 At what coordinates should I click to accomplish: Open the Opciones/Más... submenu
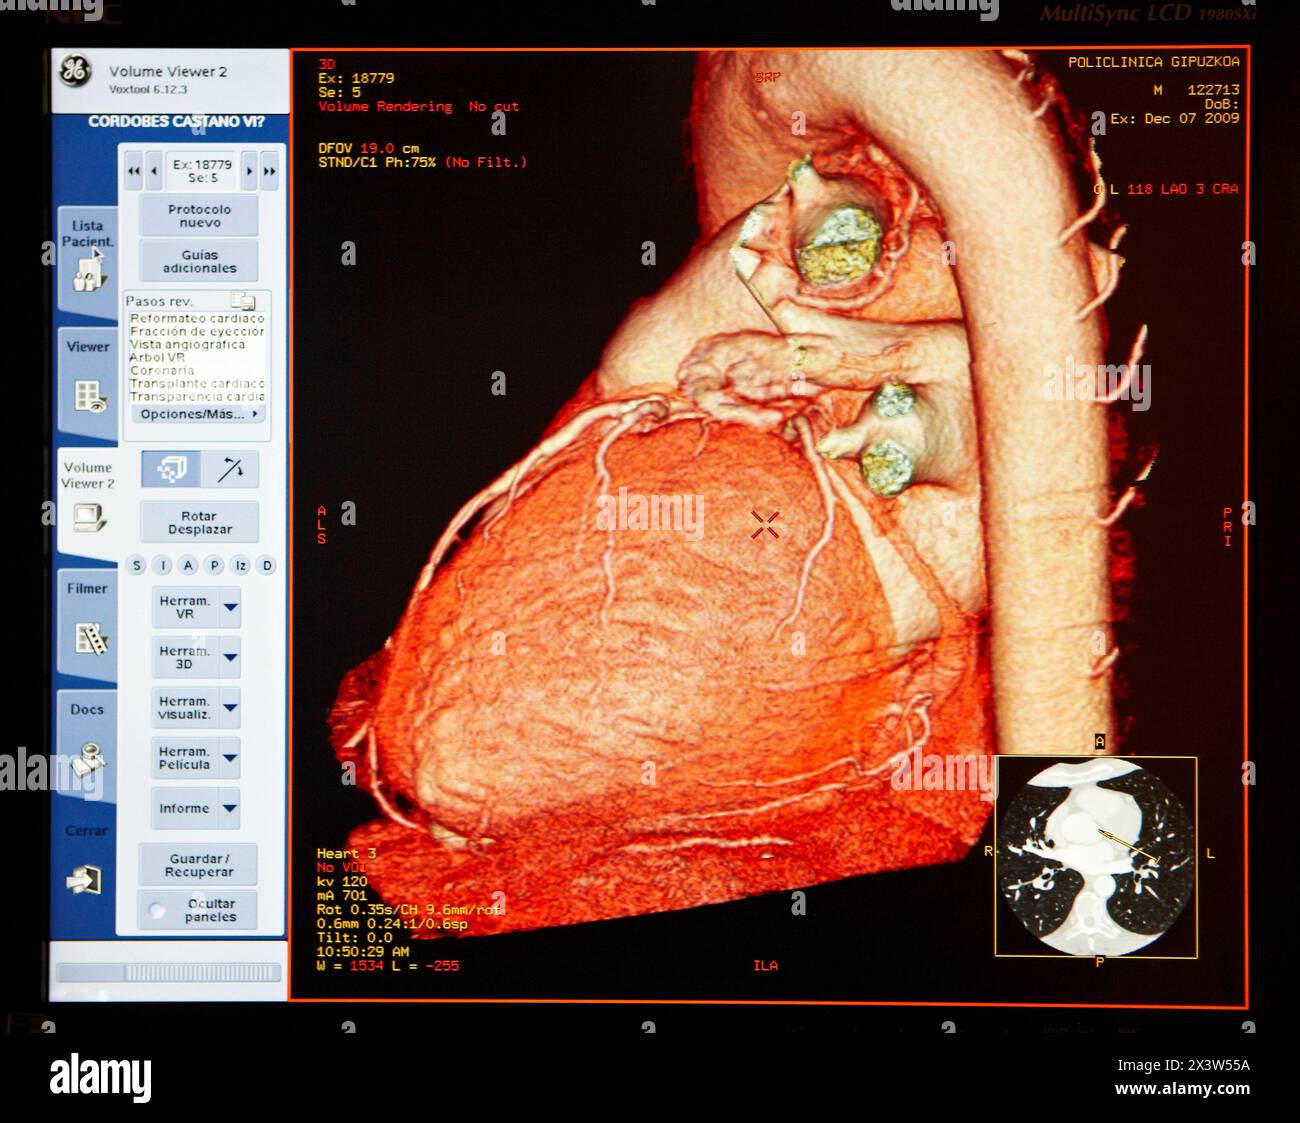point(198,414)
